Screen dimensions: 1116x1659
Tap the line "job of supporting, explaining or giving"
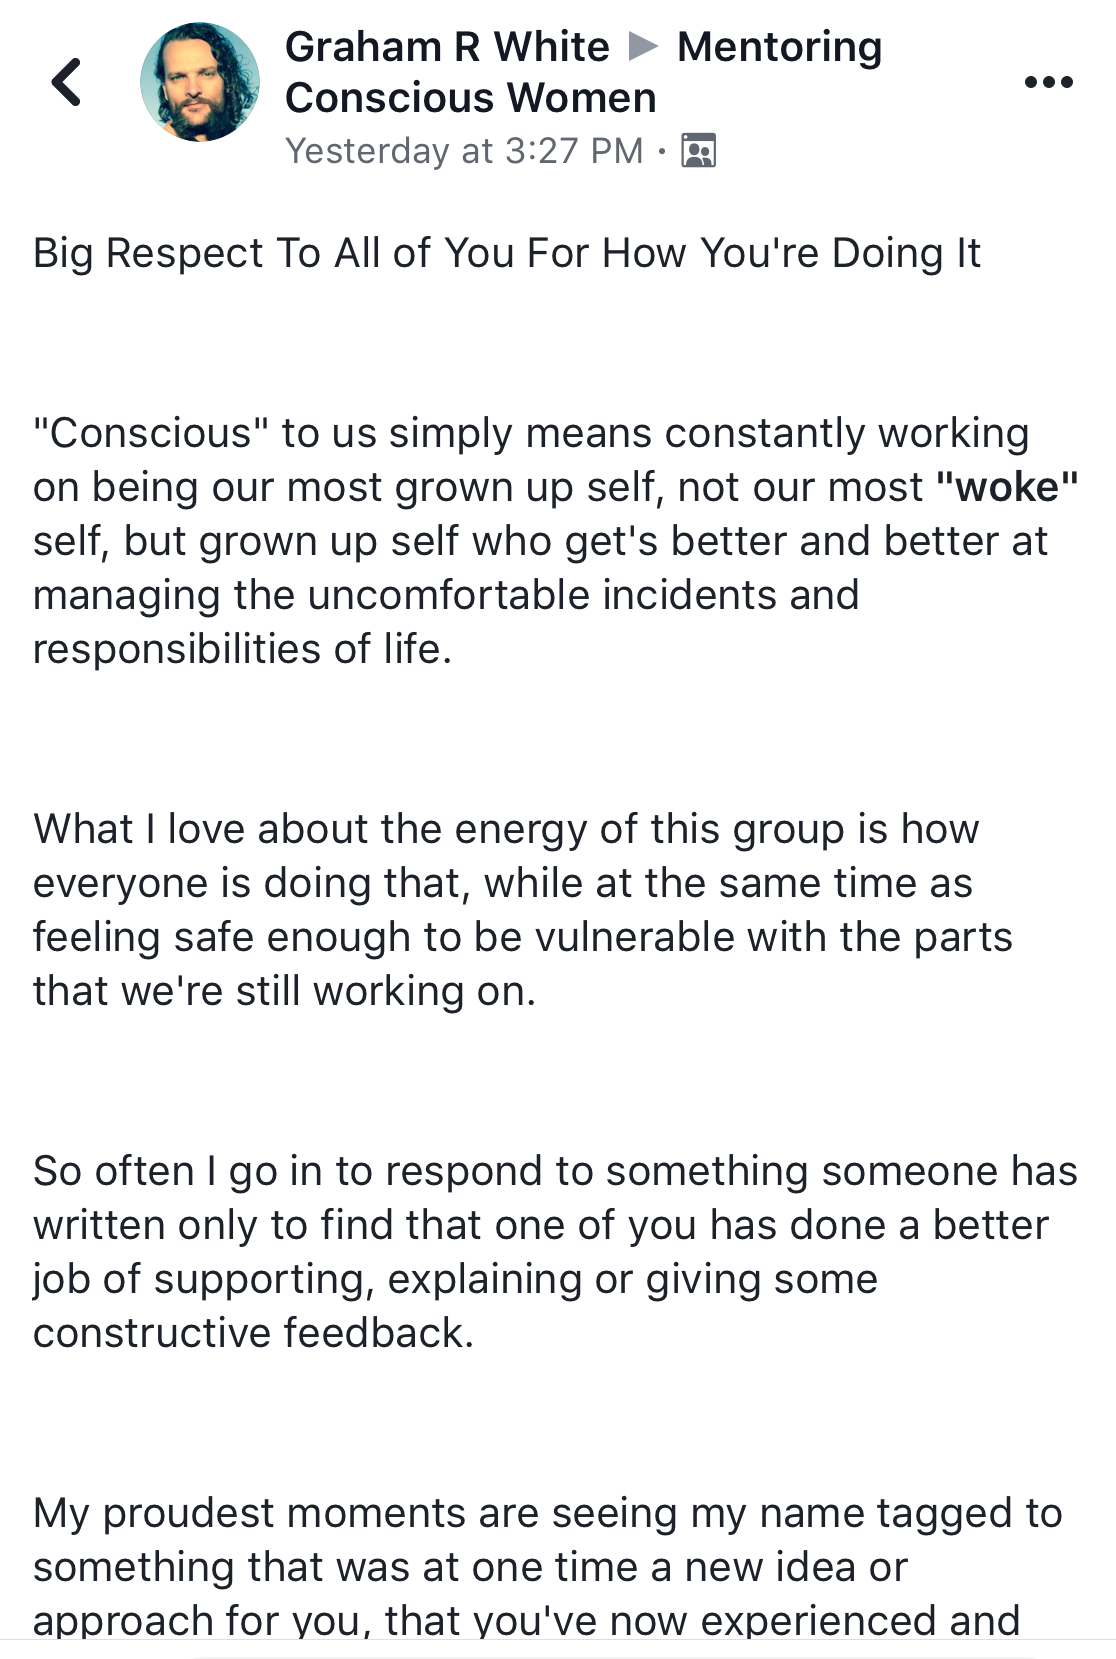[456, 1279]
